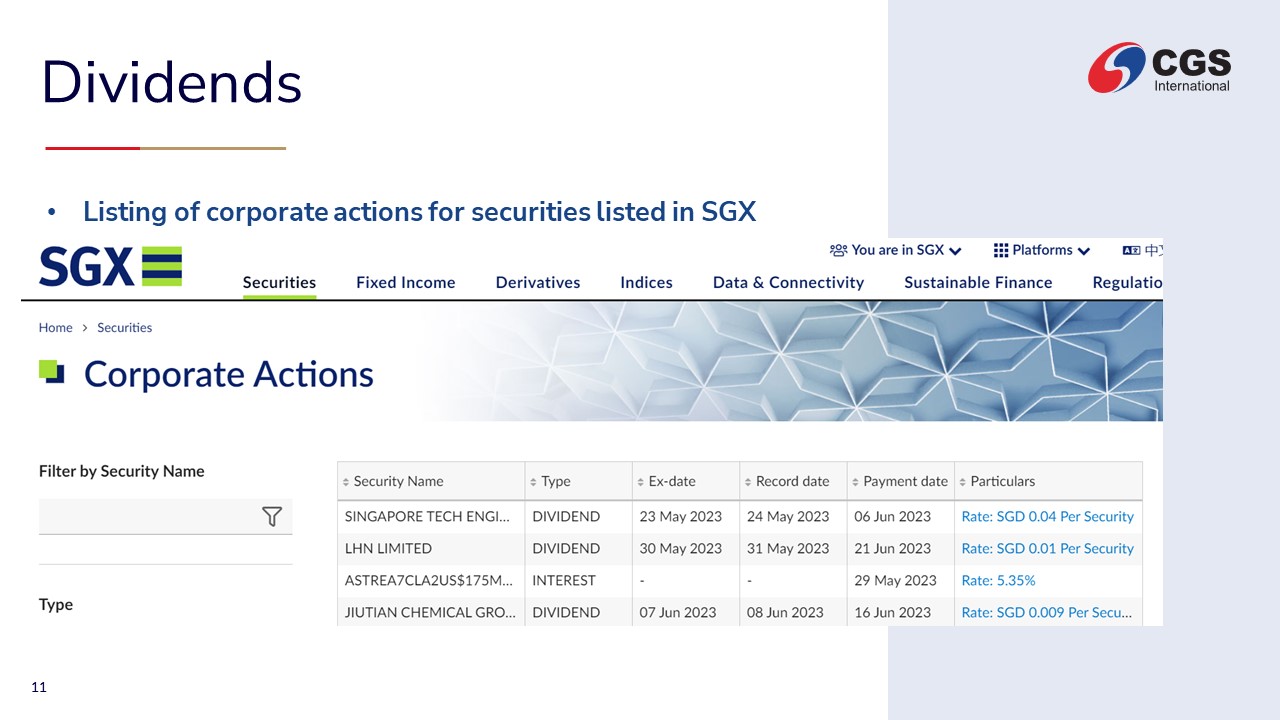
Task: Open the Derivatives menu item
Action: coord(537,282)
